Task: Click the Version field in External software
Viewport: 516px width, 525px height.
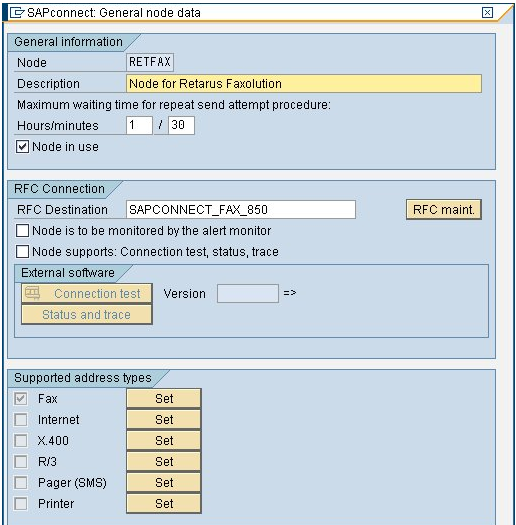Action: (248, 294)
